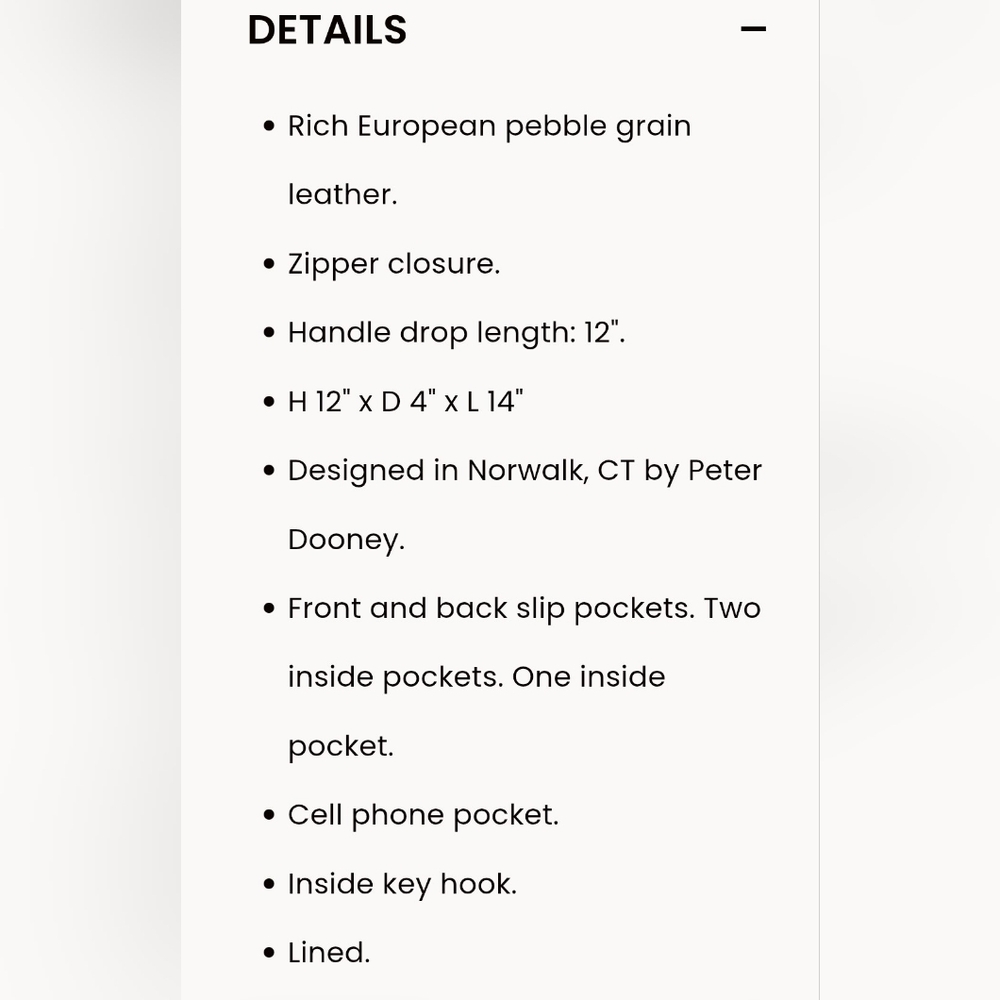Collapse the Details section minus icon
1000x1000 pixels.
click(753, 29)
